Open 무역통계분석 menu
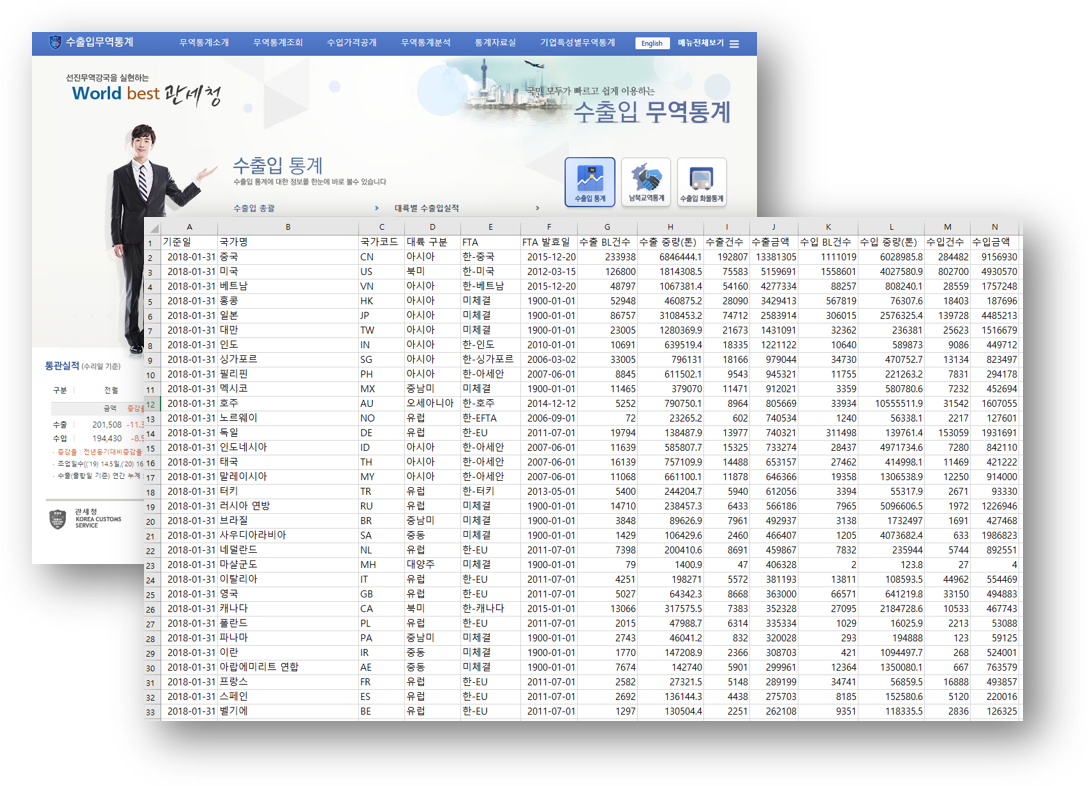This screenshot has width=1088, height=786. (425, 43)
